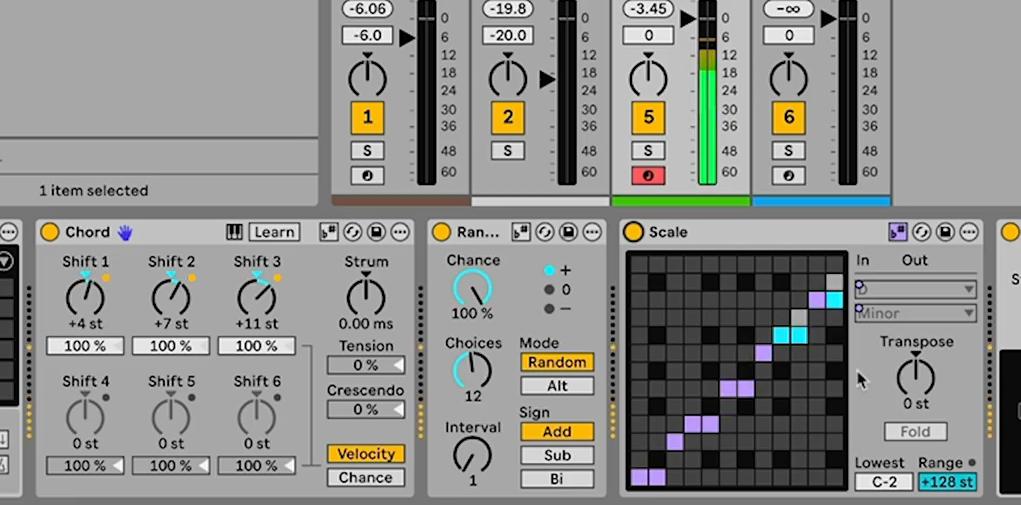Screen dimensions: 1021x505
Task: Click the Tension value field
Action: click(x=366, y=366)
